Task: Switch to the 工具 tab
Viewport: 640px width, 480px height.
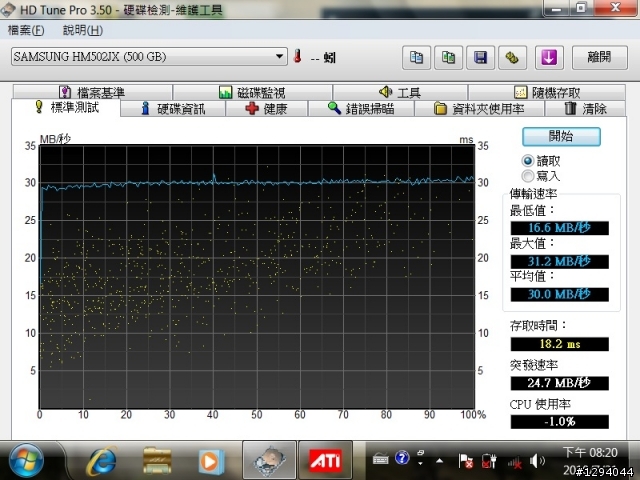Action: pyautogui.click(x=400, y=93)
